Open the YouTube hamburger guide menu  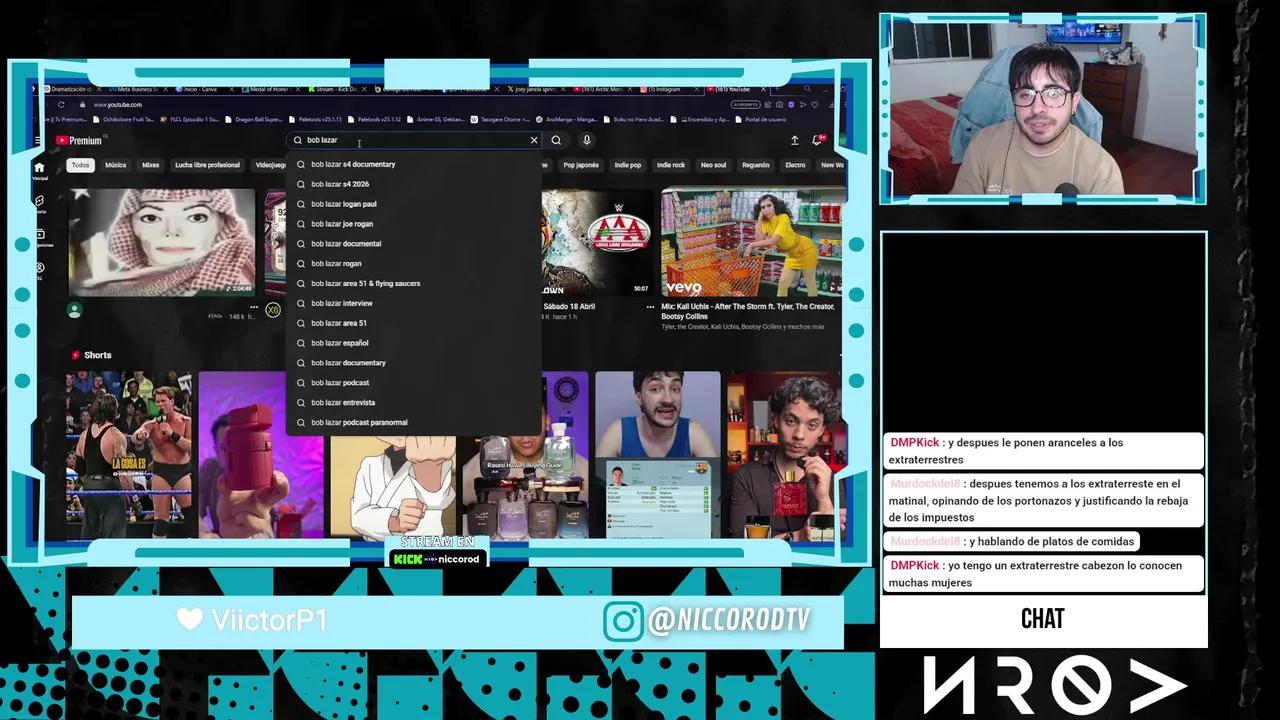click(x=38, y=141)
